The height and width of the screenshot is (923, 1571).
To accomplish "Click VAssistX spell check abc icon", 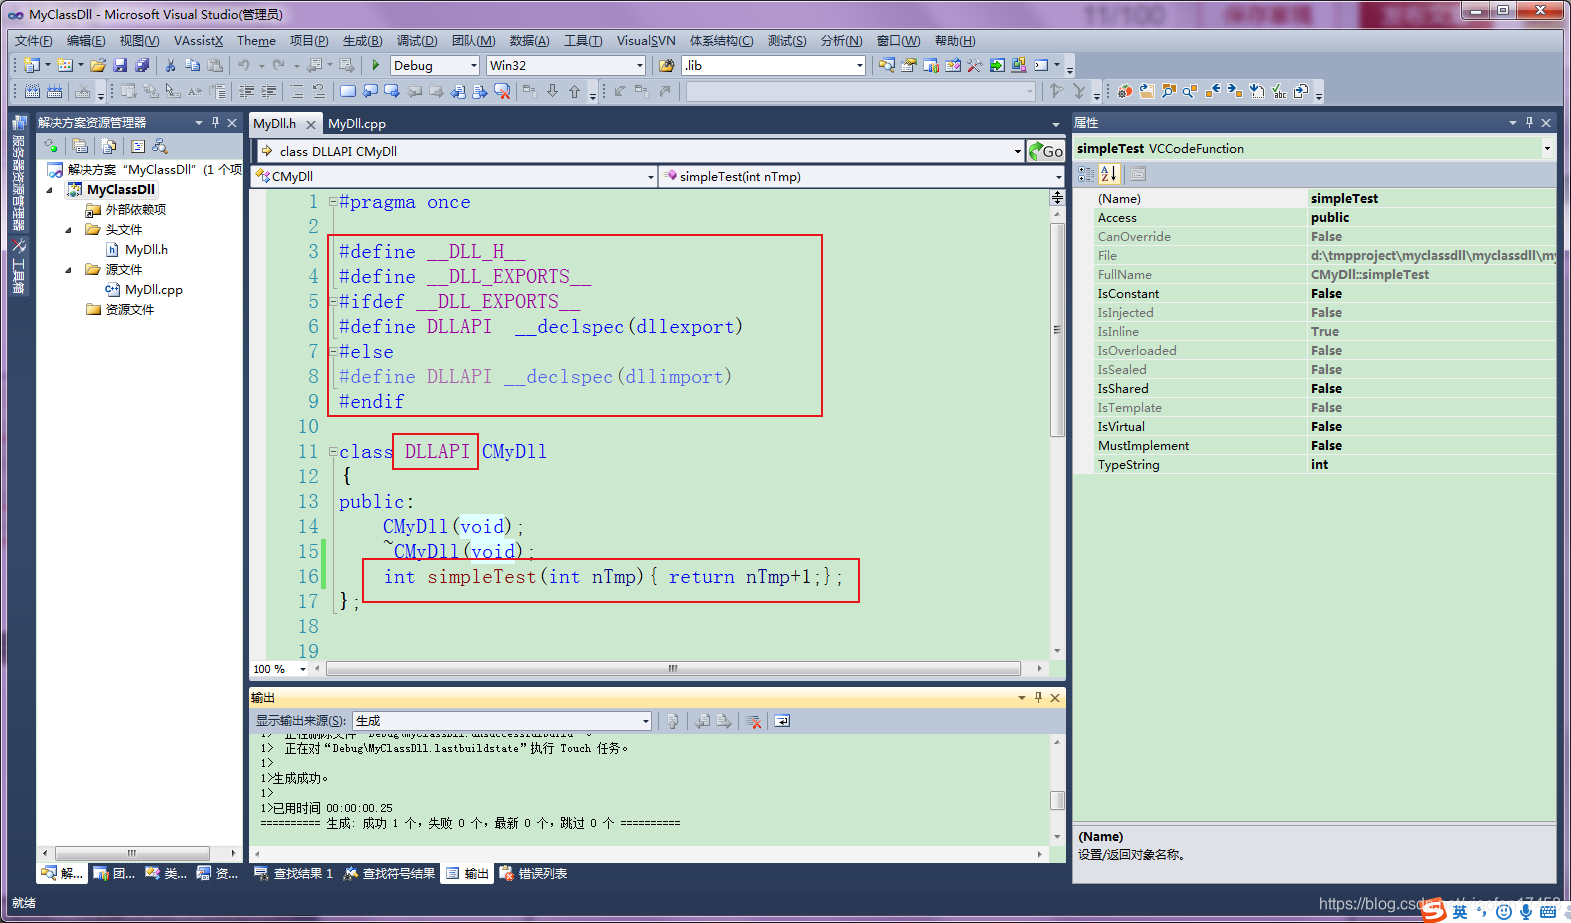I will [x=1279, y=91].
